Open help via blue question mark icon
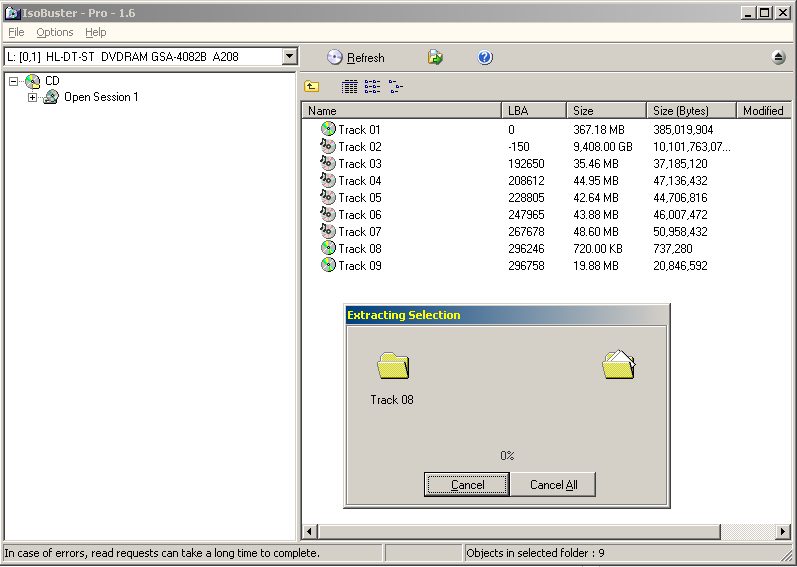This screenshot has width=797, height=567. point(485,57)
